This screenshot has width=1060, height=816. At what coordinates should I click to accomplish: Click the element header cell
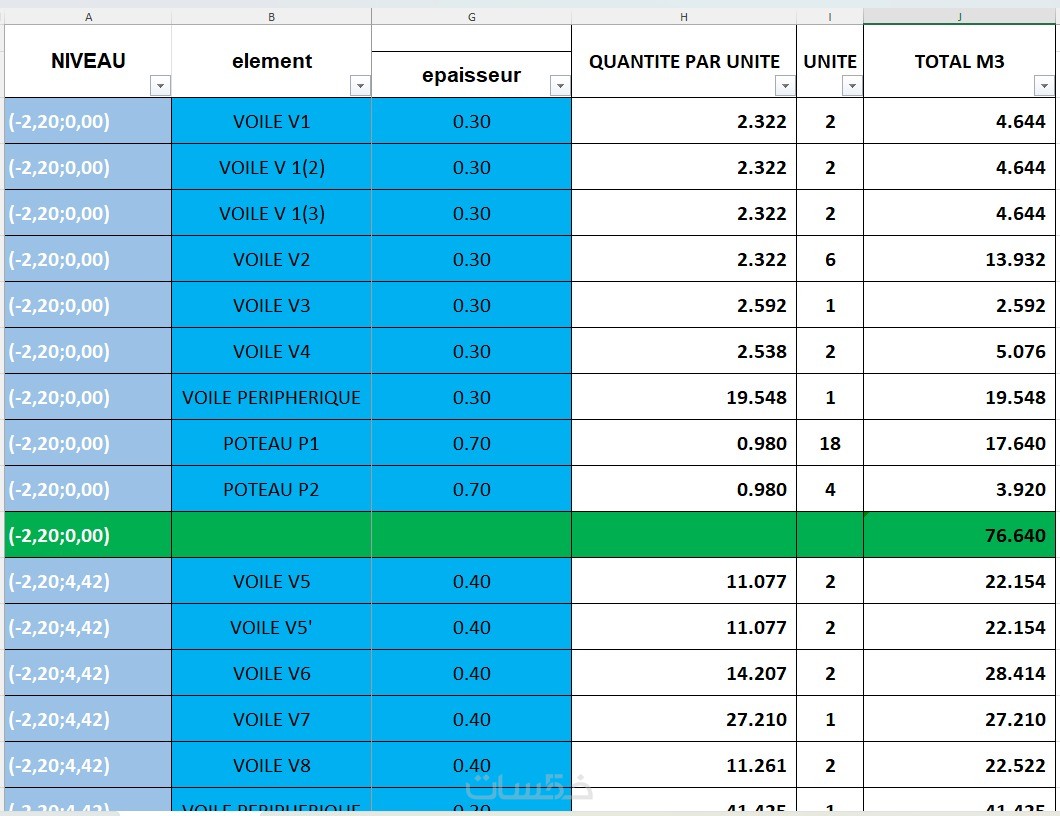click(x=271, y=61)
